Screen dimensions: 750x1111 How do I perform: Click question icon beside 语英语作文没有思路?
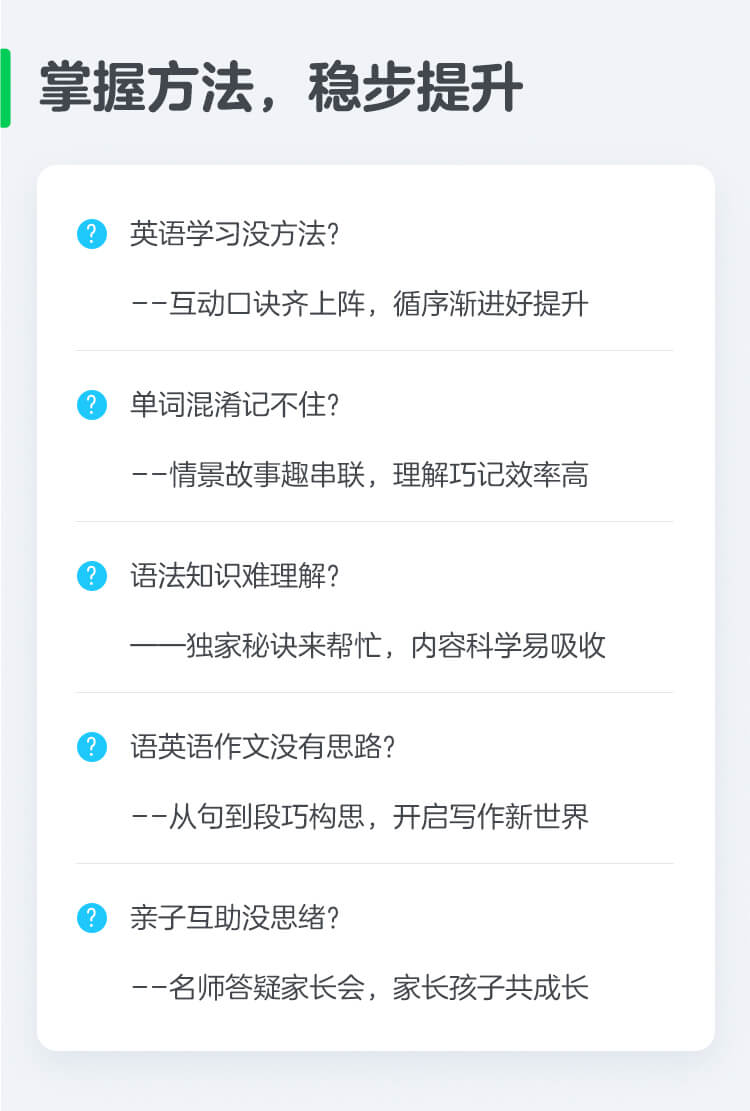click(x=92, y=747)
